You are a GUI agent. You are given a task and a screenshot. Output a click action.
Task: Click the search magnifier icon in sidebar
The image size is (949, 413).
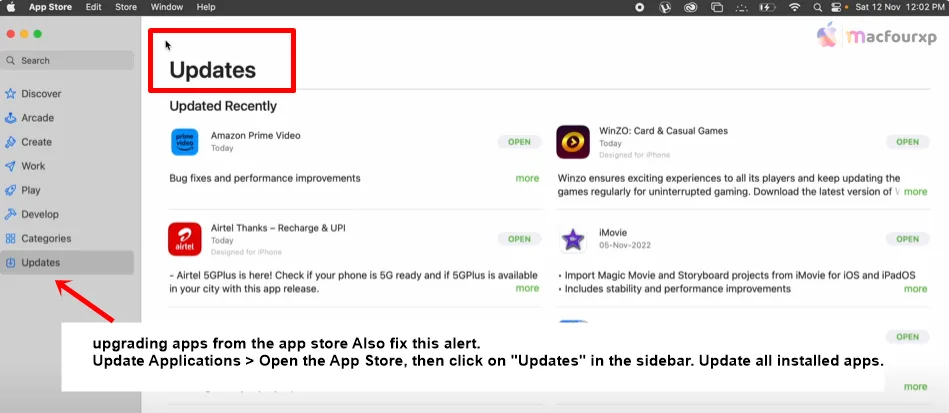point(11,61)
